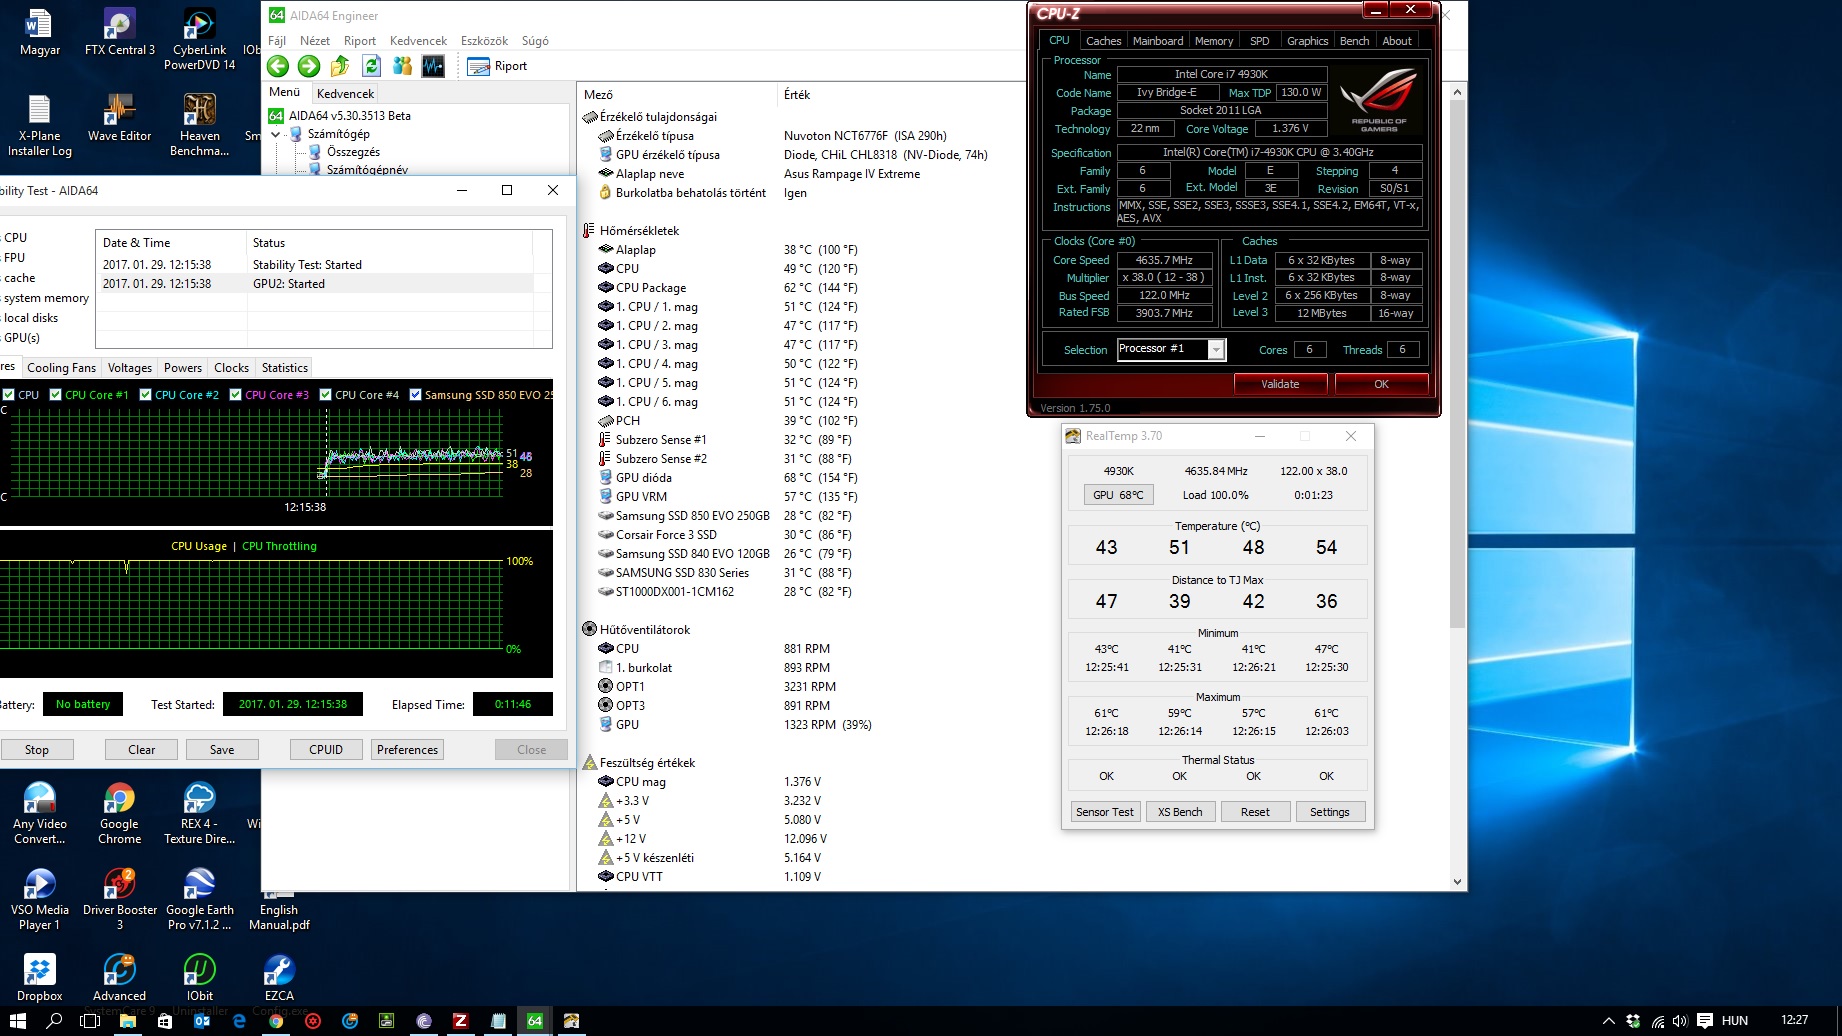Click the OK button in CPU-Z
Viewport: 1842px width, 1036px height.
[x=1381, y=384]
